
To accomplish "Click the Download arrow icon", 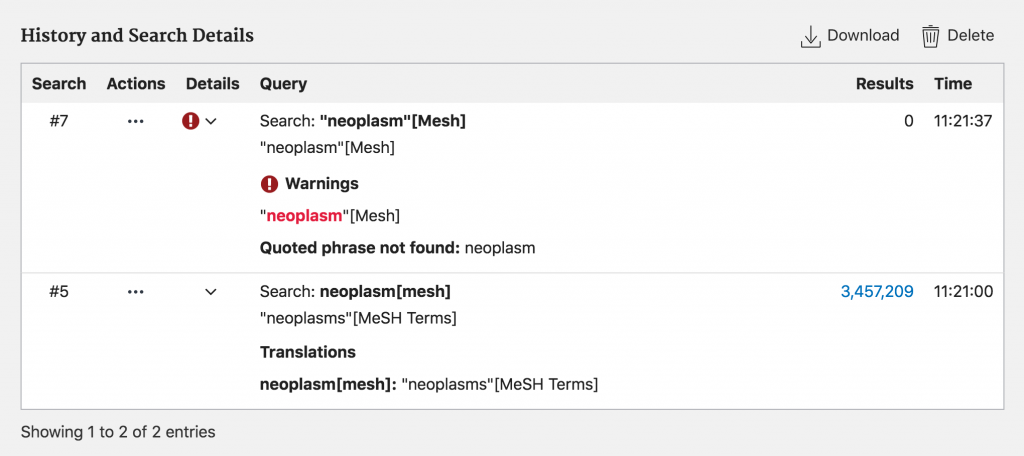I will pos(810,37).
